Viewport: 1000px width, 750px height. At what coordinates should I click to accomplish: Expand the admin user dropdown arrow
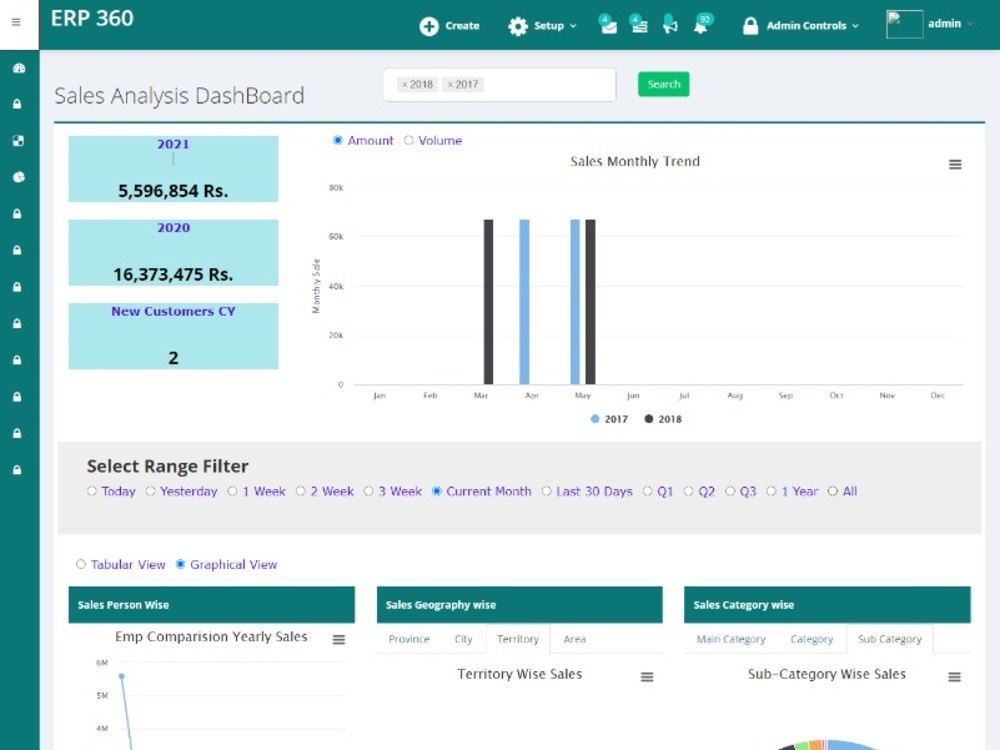point(970,24)
